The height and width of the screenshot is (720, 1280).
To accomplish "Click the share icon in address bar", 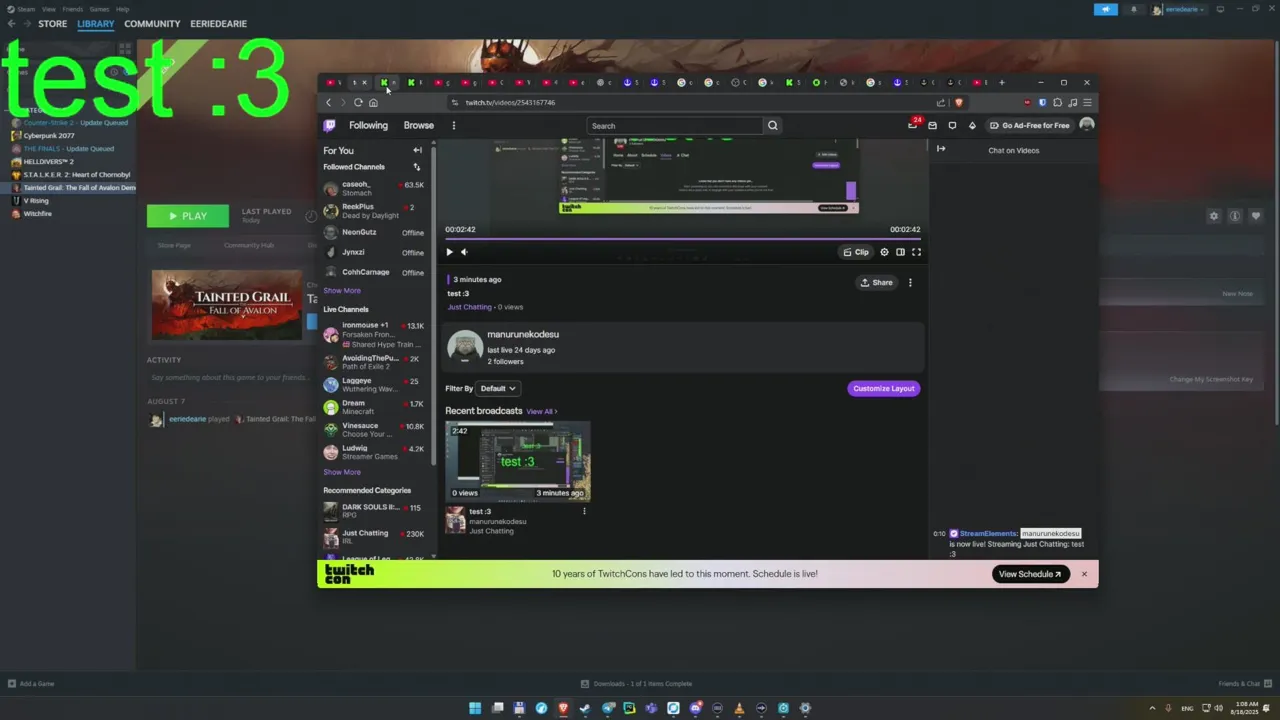I will (x=941, y=102).
